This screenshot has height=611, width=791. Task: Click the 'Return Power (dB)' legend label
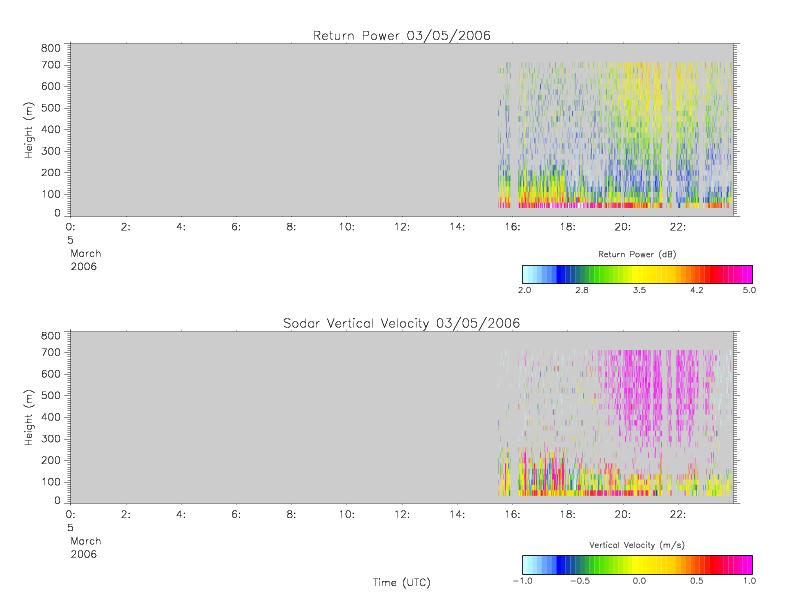(637, 254)
